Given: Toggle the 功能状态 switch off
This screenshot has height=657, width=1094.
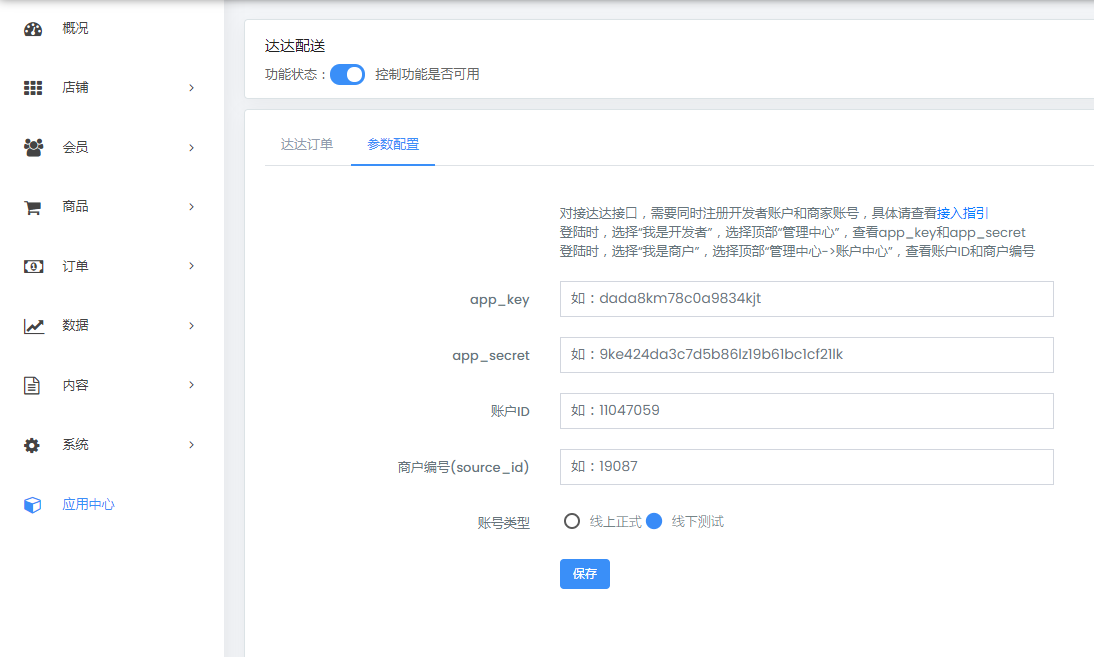Looking at the screenshot, I should (347, 74).
